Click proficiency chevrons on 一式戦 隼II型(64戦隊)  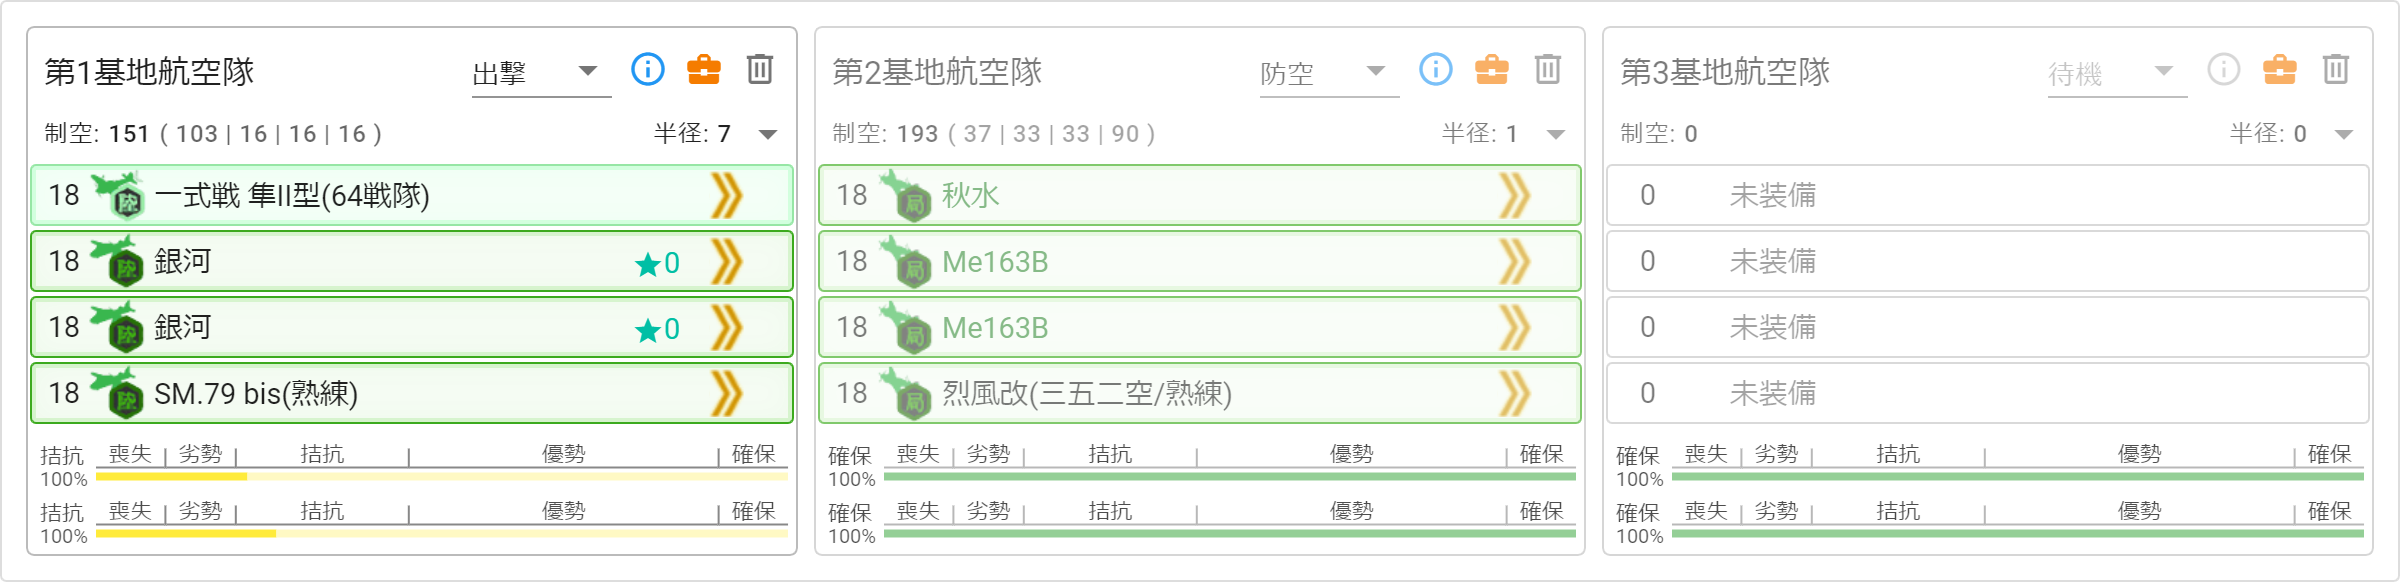pos(727,195)
